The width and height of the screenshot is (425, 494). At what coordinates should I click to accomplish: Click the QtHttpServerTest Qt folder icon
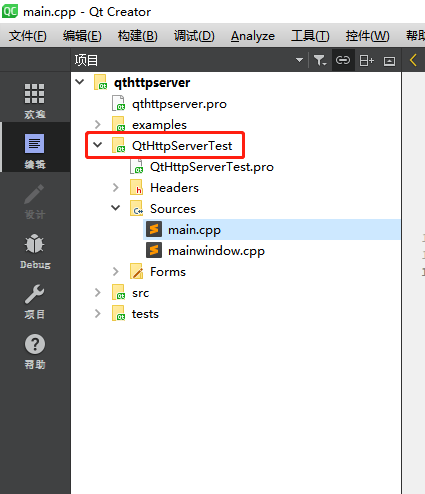coord(119,145)
